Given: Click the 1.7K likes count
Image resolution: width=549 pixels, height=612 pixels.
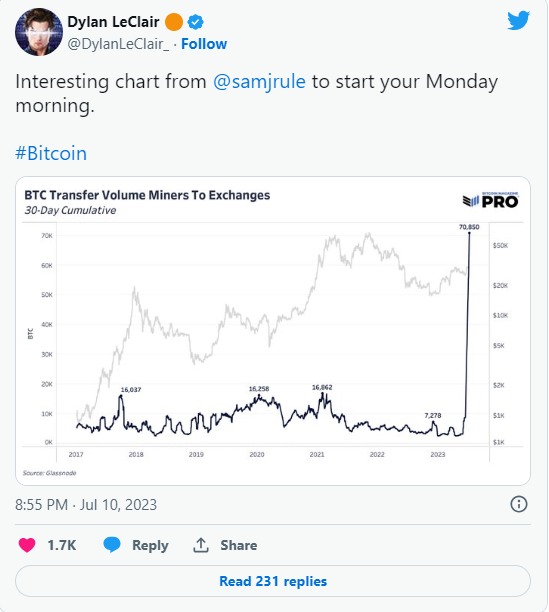Looking at the screenshot, I should pyautogui.click(x=62, y=545).
